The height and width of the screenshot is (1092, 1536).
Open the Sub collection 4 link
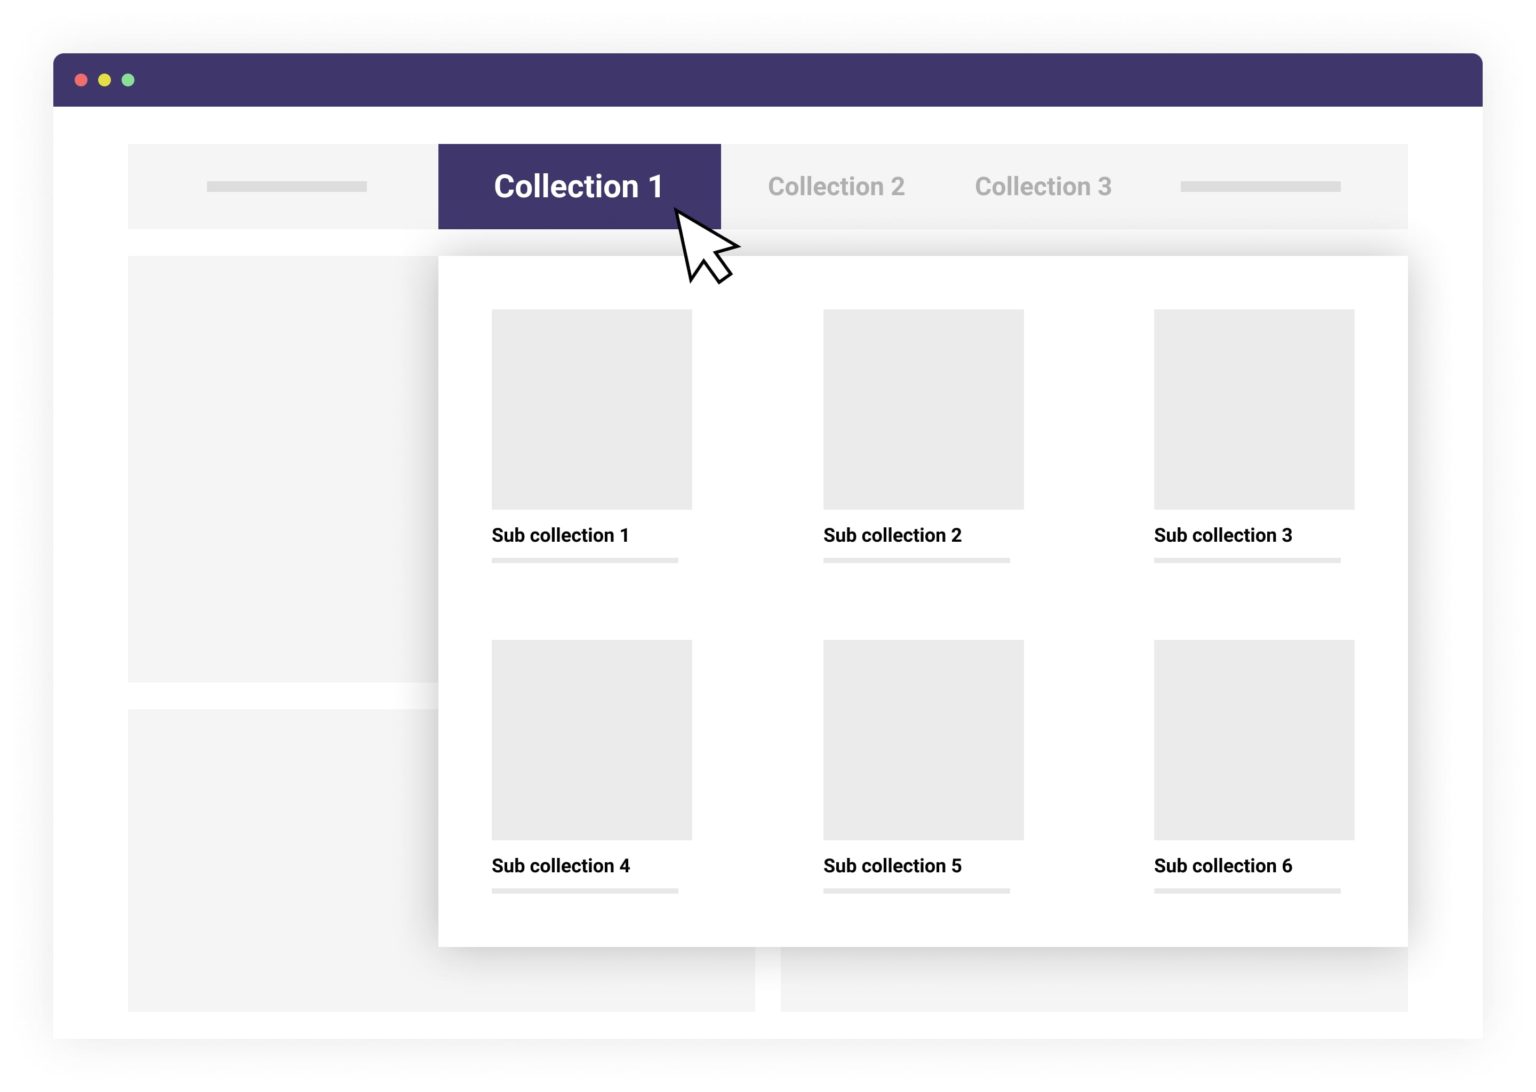click(x=560, y=866)
